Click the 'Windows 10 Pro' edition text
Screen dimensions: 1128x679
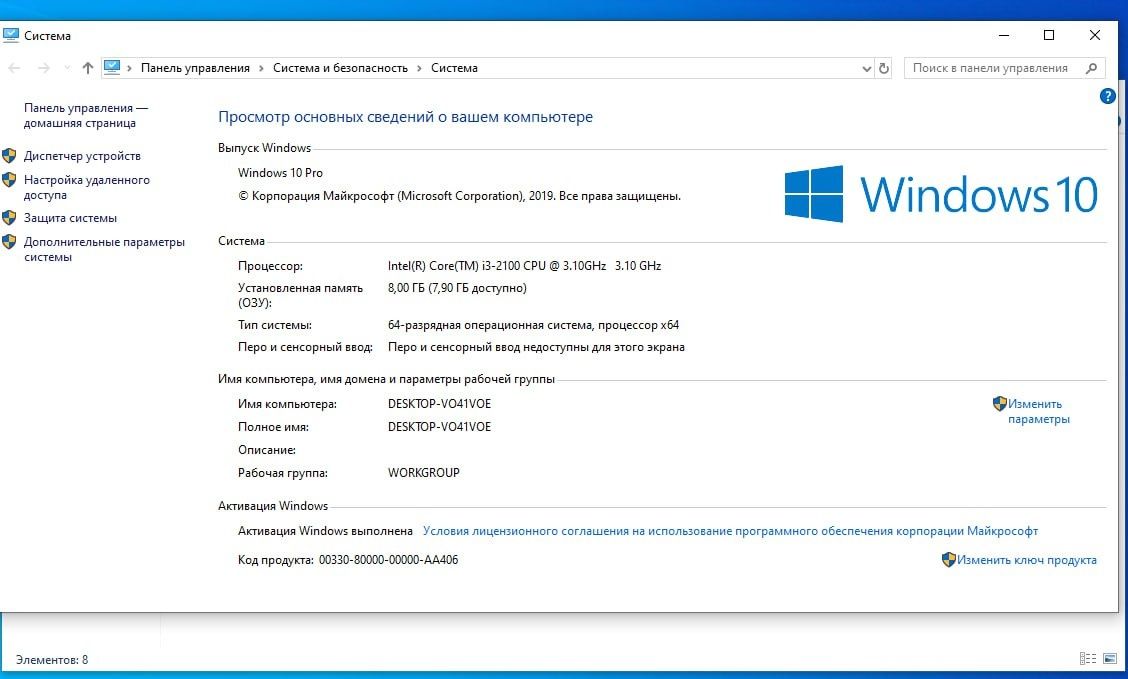point(281,173)
